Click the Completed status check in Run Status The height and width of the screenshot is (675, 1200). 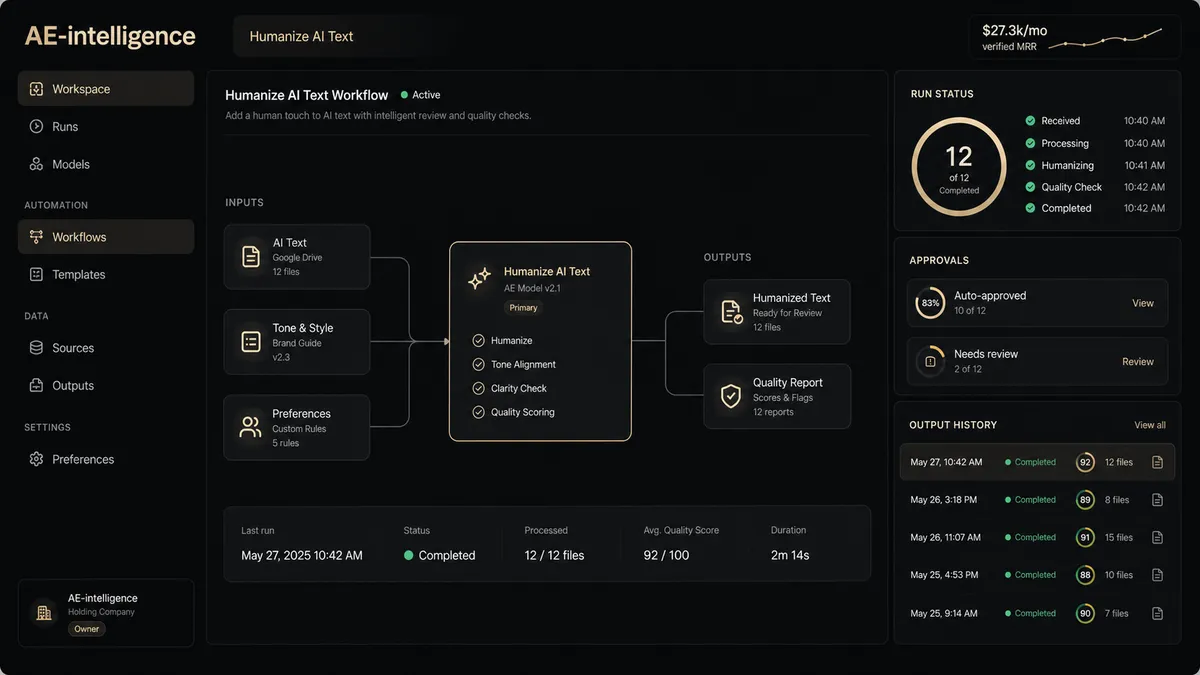(1030, 208)
